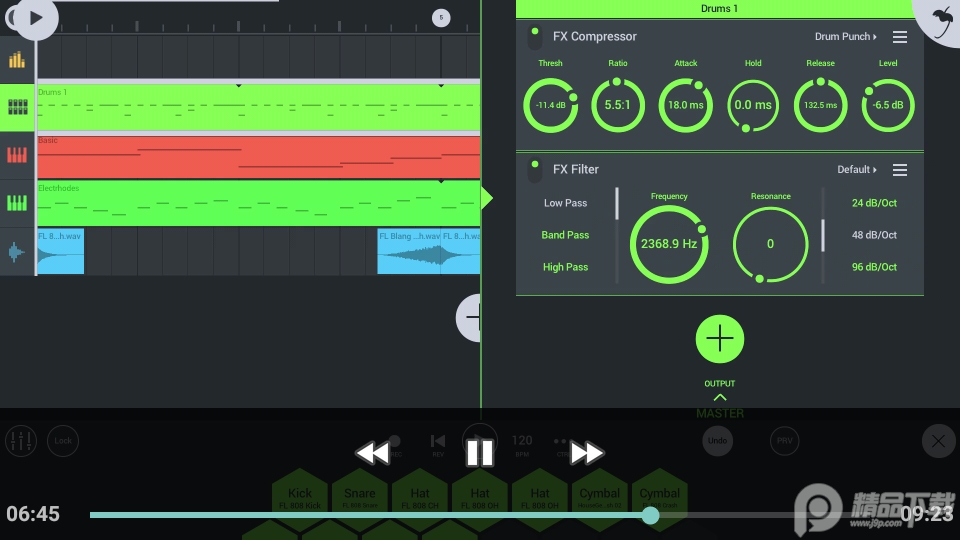This screenshot has width=960, height=540.
Task: Toggle the FX Filter power switch
Action: point(534,170)
